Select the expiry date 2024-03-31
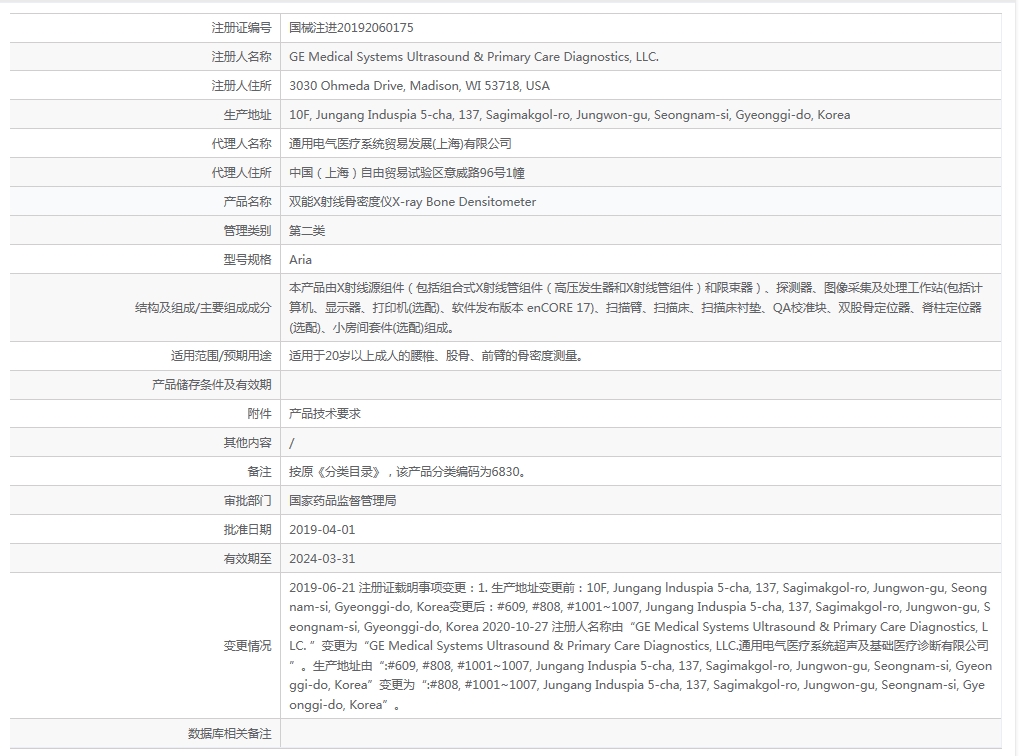The width and height of the screenshot is (1022, 756). 322,559
